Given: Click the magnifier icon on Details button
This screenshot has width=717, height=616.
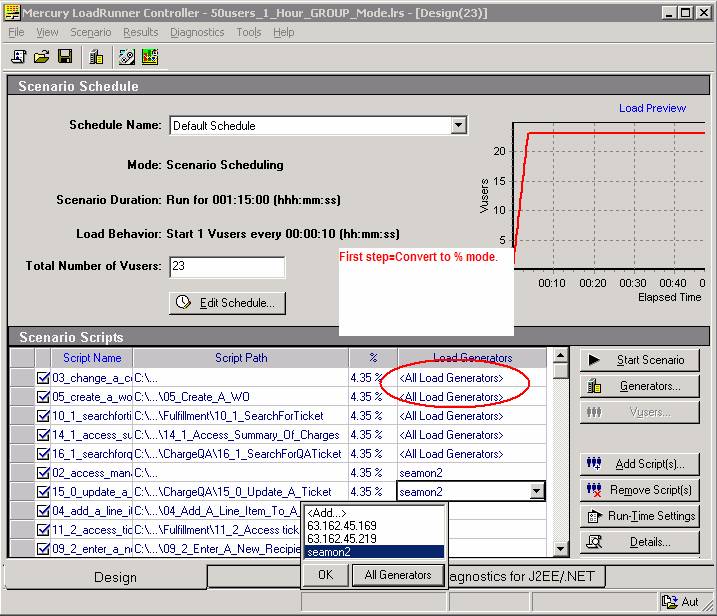Looking at the screenshot, I should pyautogui.click(x=594, y=542).
